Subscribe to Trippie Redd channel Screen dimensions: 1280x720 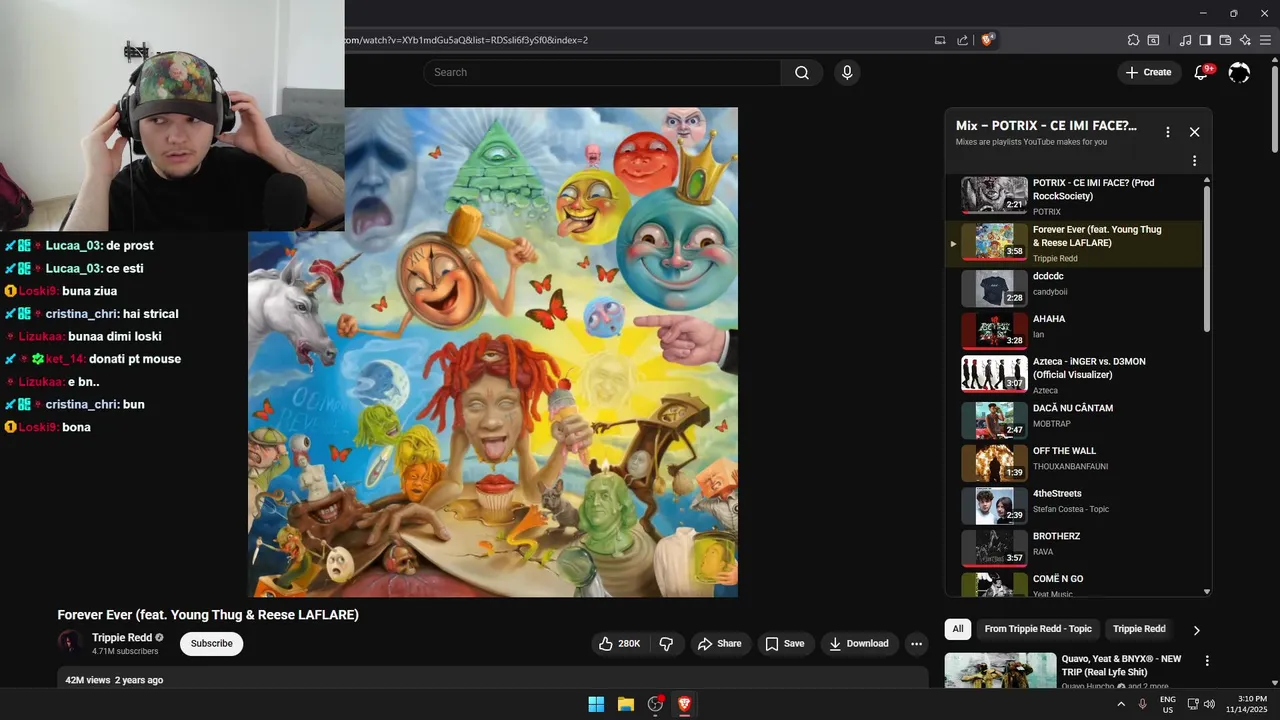(212, 644)
